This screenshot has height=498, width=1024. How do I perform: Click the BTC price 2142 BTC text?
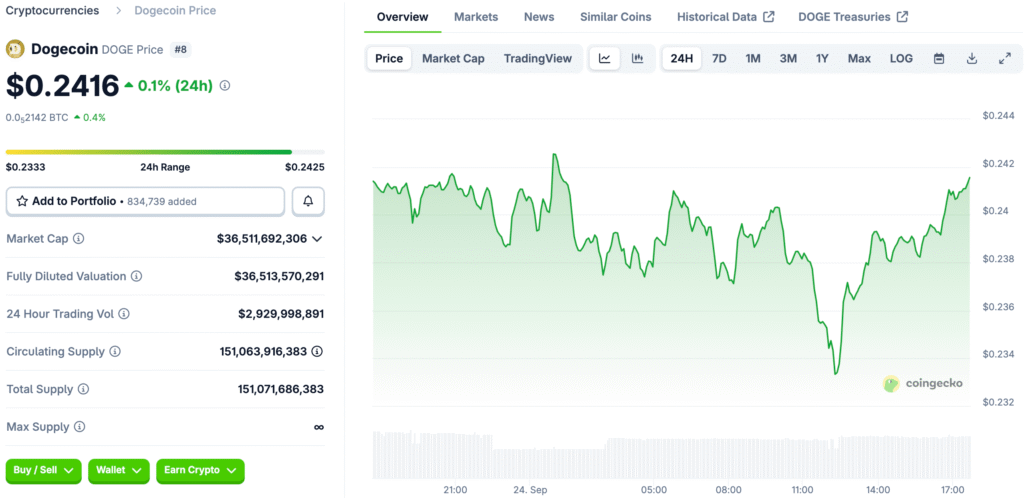click(x=37, y=117)
